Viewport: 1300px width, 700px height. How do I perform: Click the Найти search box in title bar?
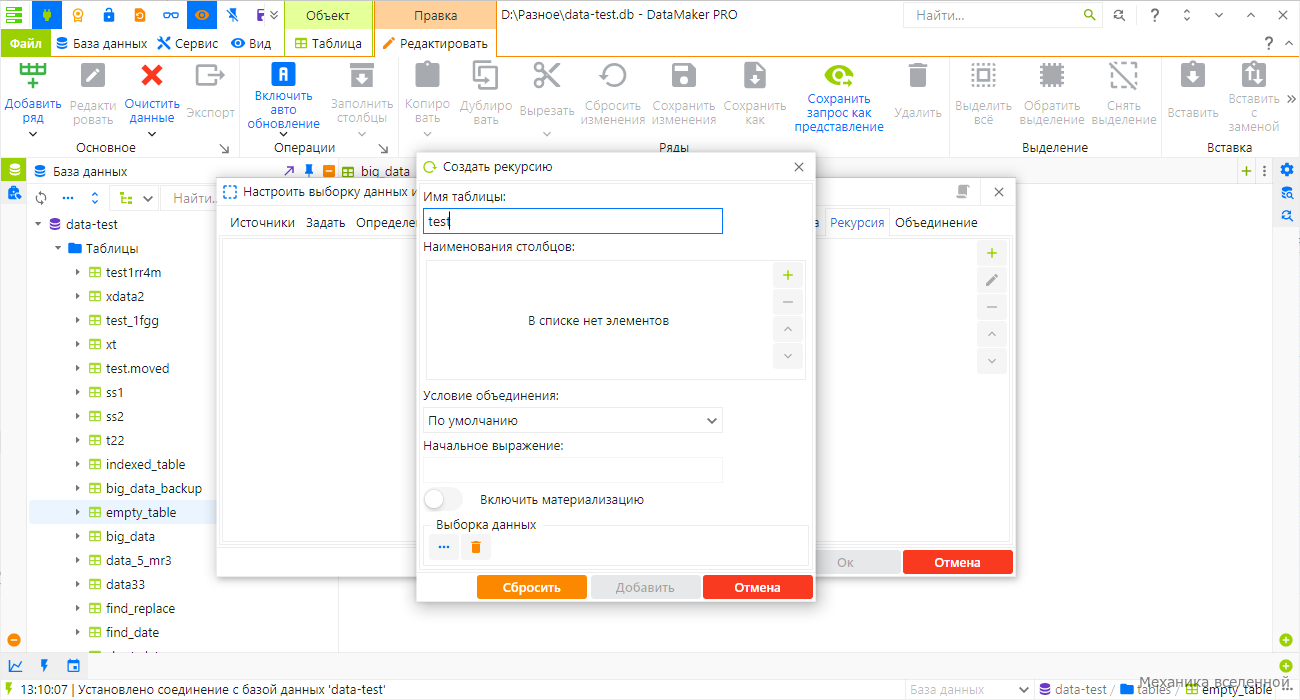coord(1003,15)
